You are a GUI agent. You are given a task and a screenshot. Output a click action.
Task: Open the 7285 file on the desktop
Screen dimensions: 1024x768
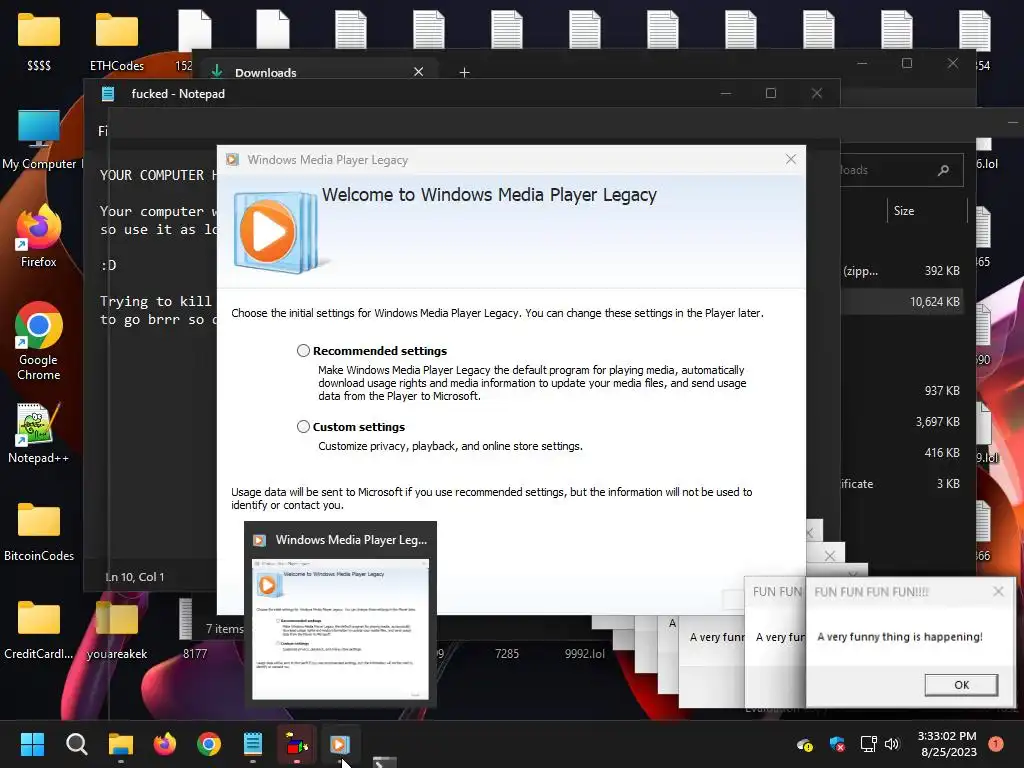(507, 654)
